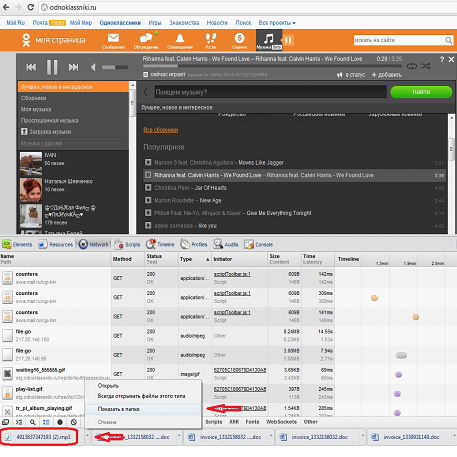Clear network log with crossed circle
The width and height of the screenshot is (457, 457).
pyautogui.click(x=74, y=422)
